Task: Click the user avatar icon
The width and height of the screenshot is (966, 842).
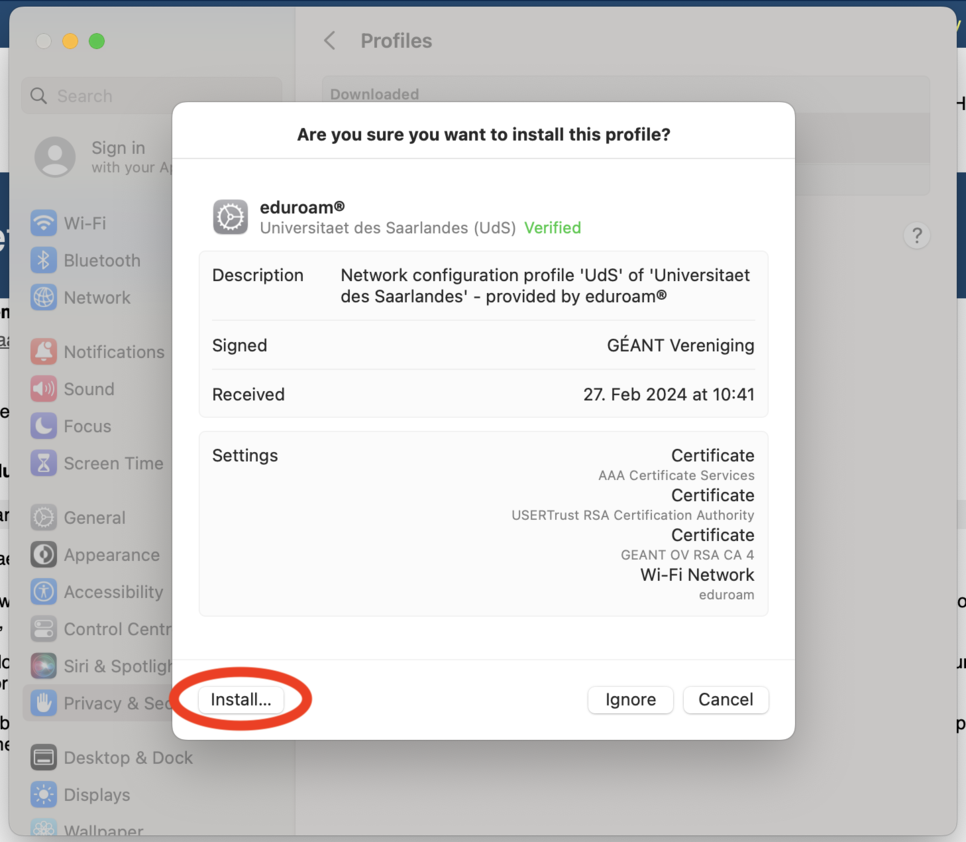Action: tap(55, 156)
